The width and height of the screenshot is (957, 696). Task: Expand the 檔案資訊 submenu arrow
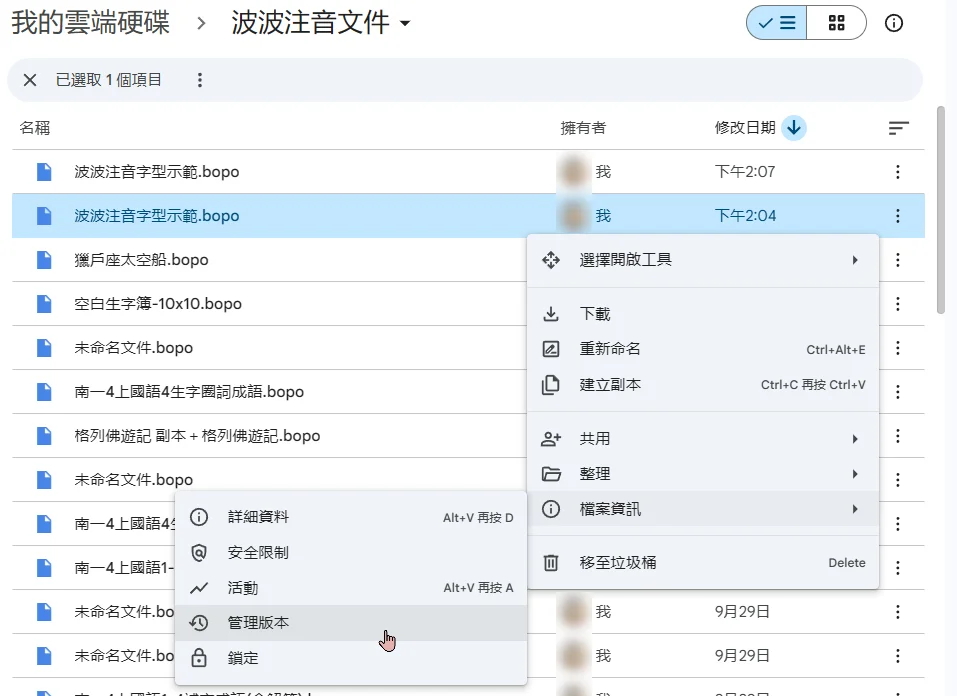coord(855,509)
